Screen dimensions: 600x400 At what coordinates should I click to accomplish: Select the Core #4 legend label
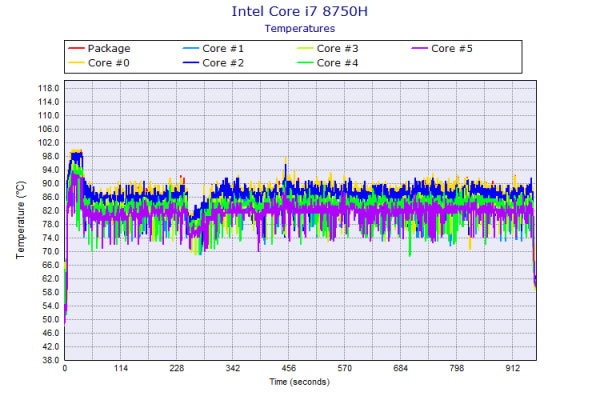(x=337, y=63)
